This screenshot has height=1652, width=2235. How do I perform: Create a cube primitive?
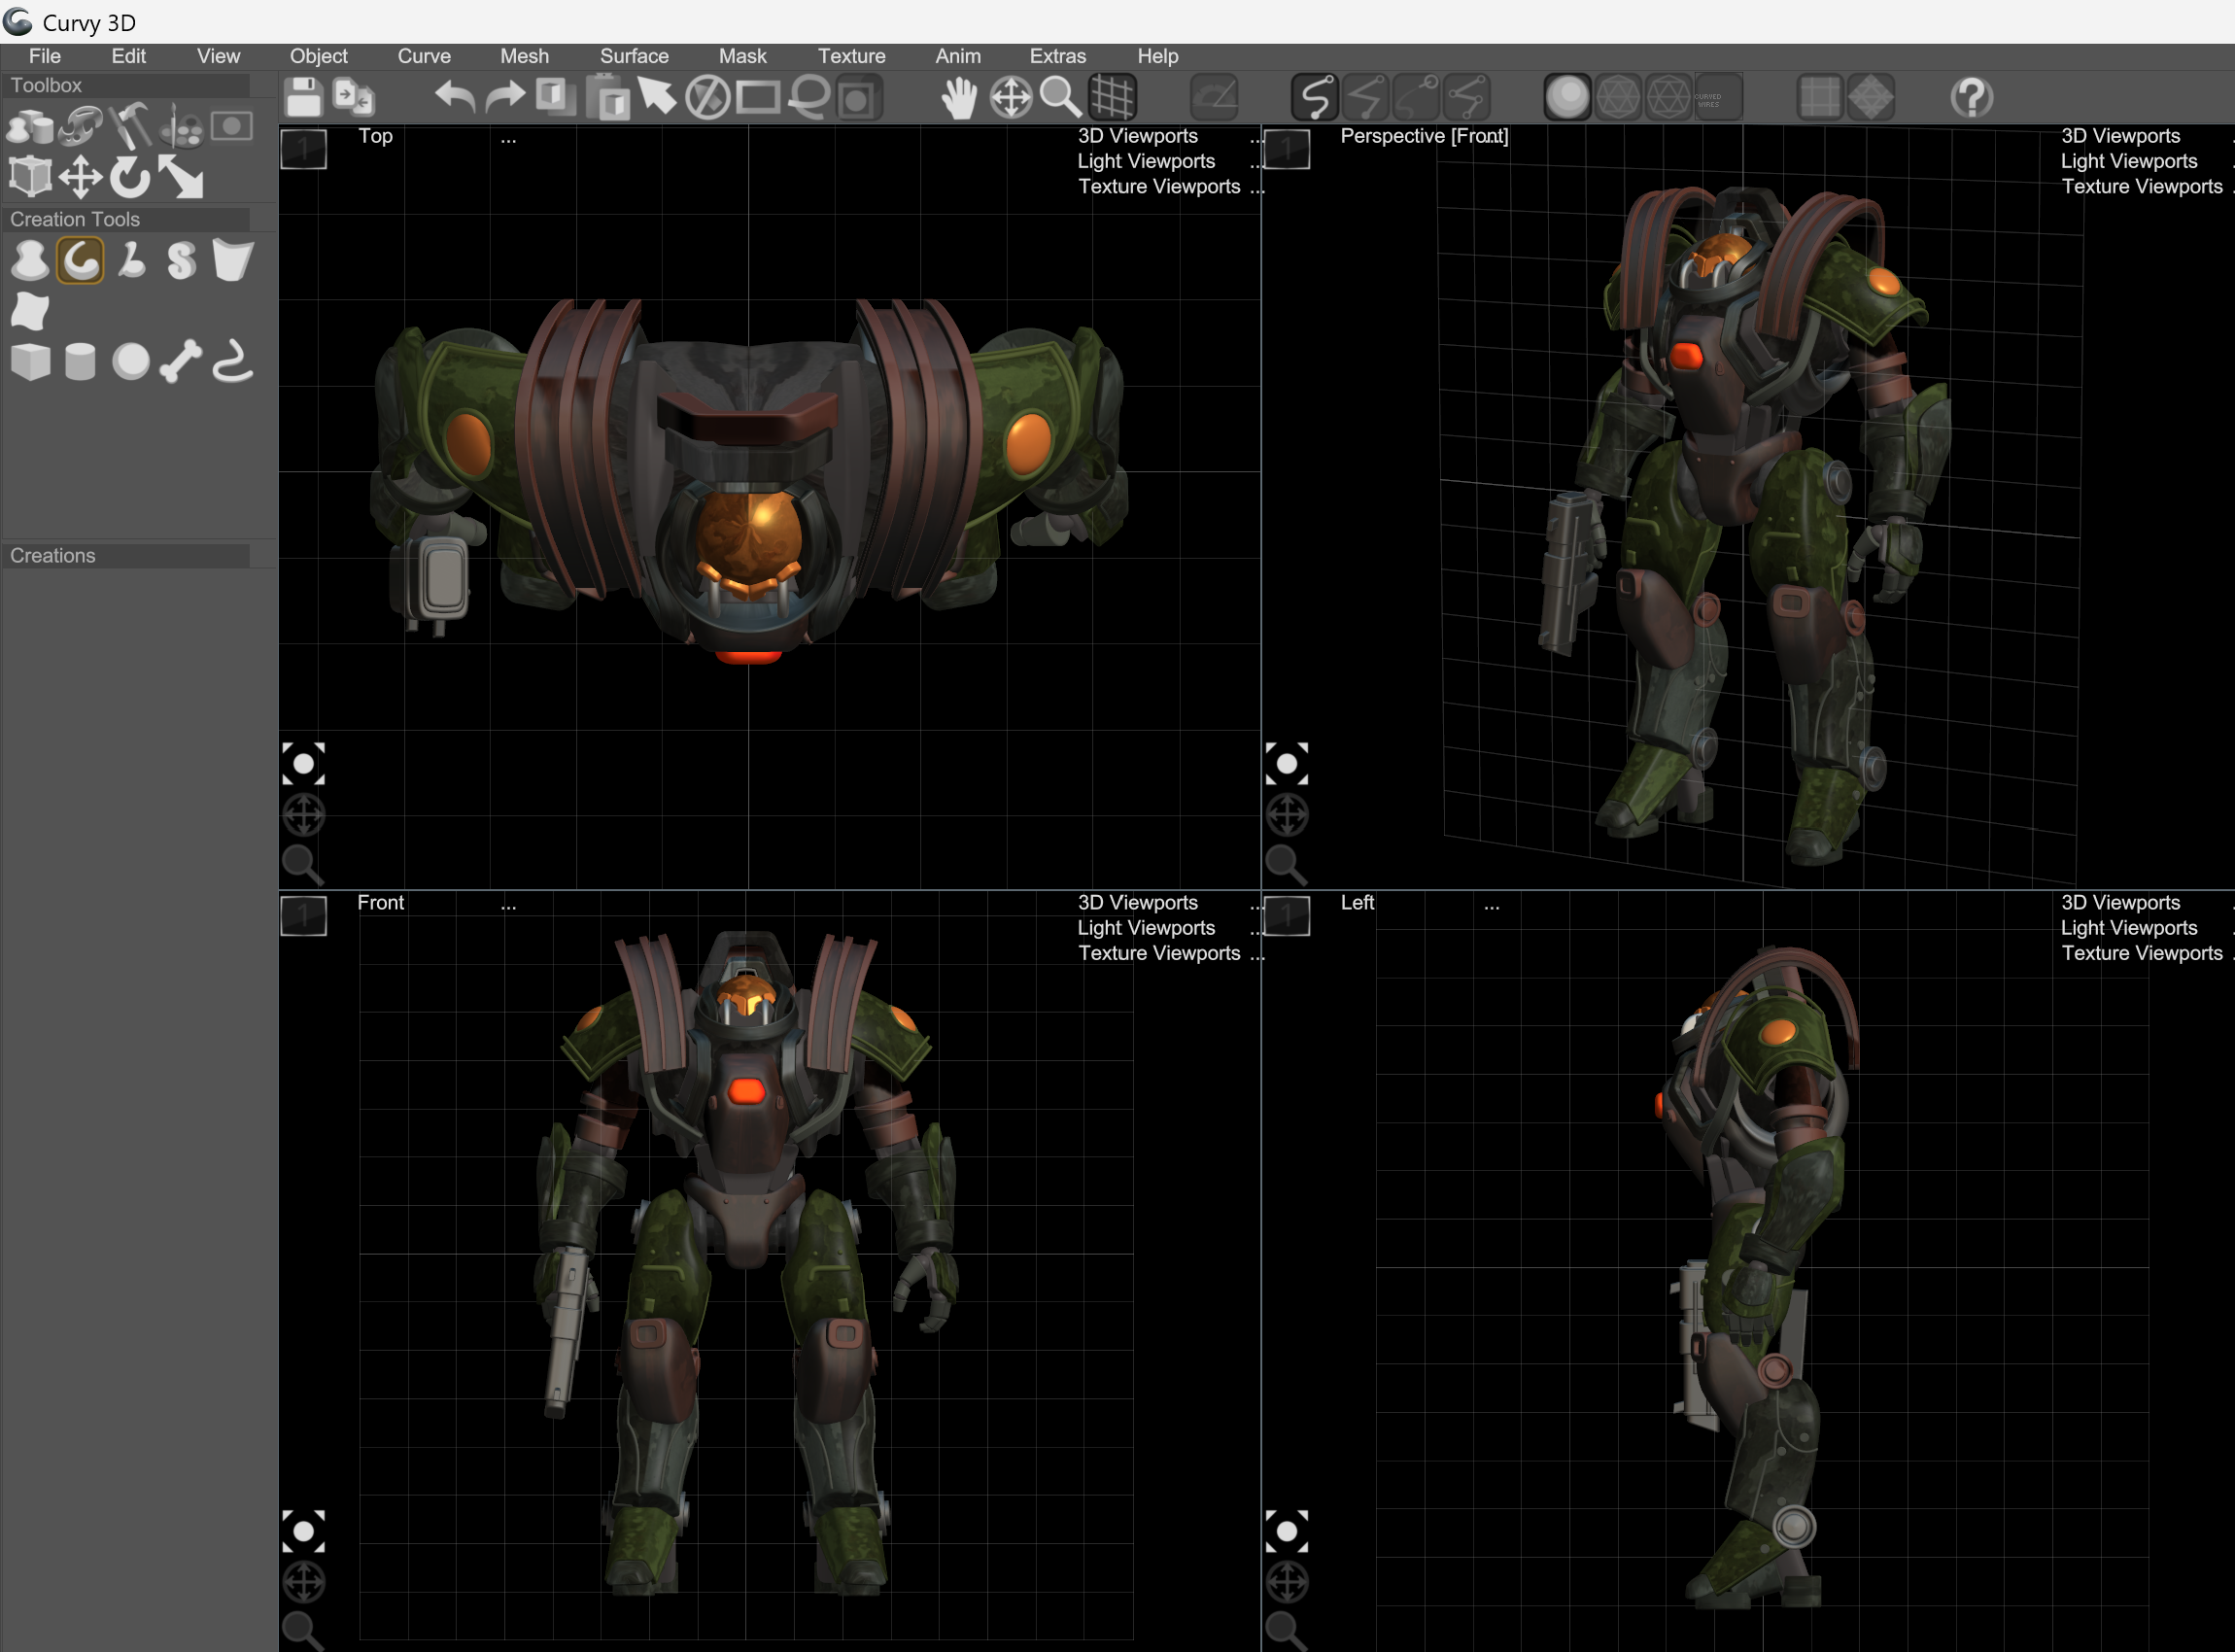[x=30, y=361]
